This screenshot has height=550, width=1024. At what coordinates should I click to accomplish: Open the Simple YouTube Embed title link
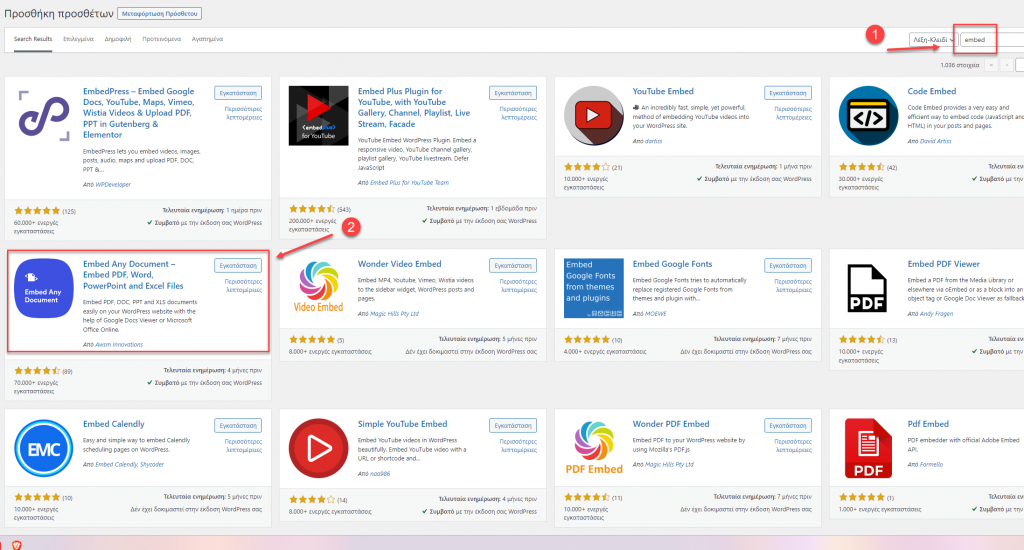pyautogui.click(x=402, y=424)
